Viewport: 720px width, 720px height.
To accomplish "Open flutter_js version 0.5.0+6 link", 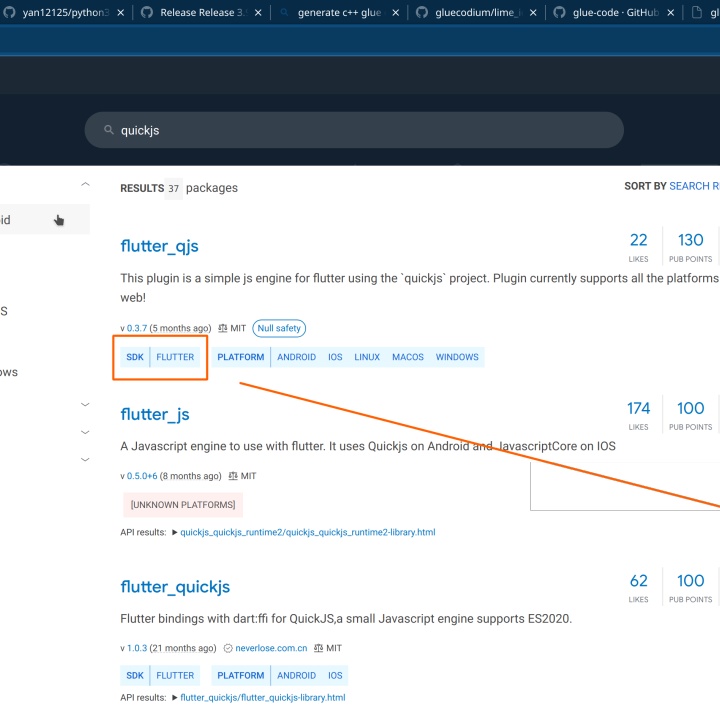I will pyautogui.click(x=142, y=476).
